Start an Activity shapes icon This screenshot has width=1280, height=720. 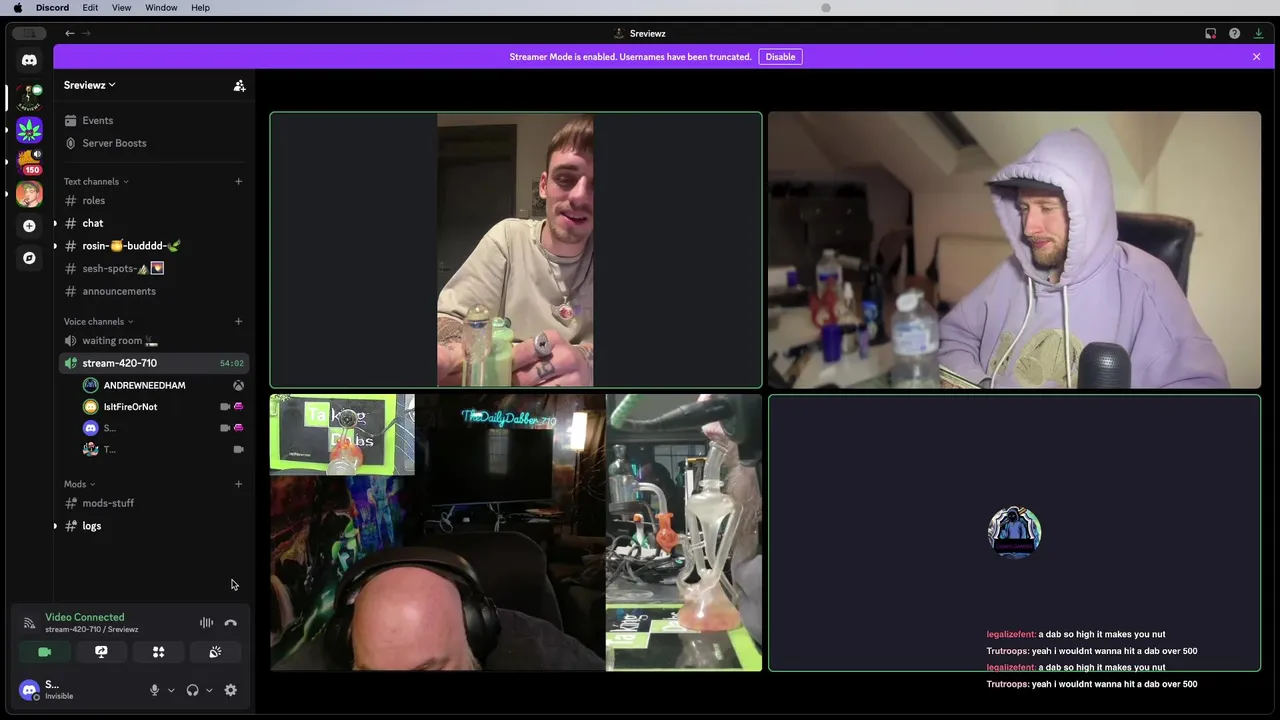tap(158, 652)
